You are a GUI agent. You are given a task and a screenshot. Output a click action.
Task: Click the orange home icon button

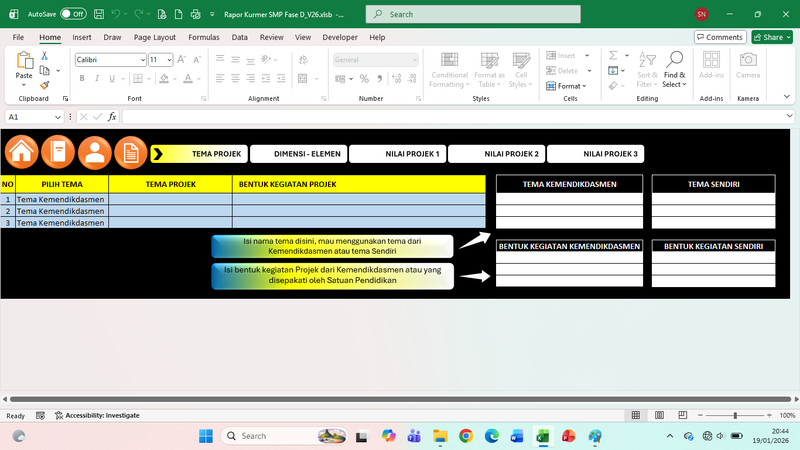point(22,152)
